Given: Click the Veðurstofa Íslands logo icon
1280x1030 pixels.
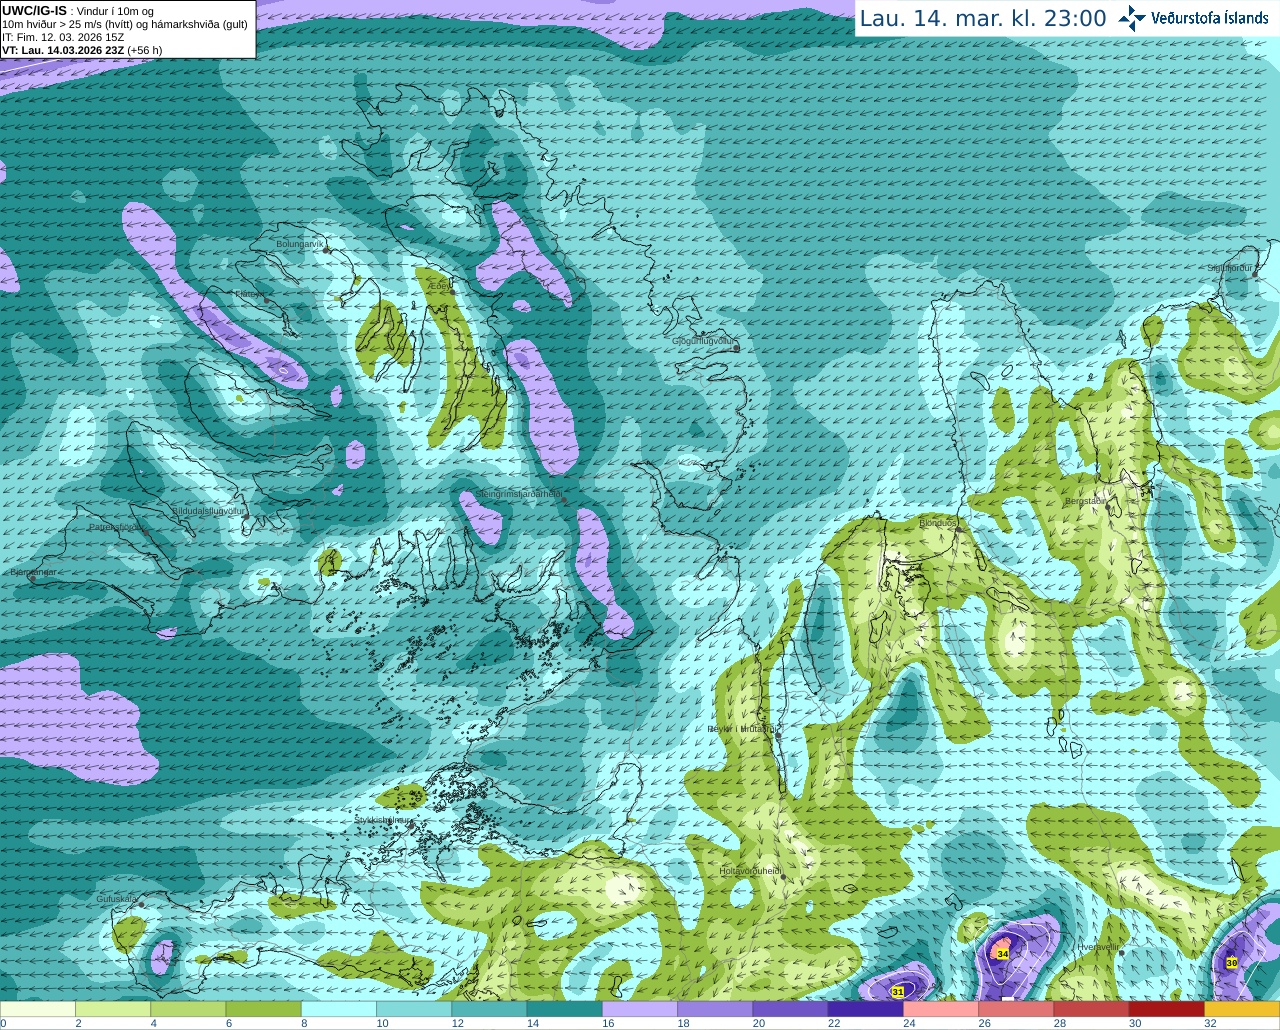Looking at the screenshot, I should point(1132,18).
